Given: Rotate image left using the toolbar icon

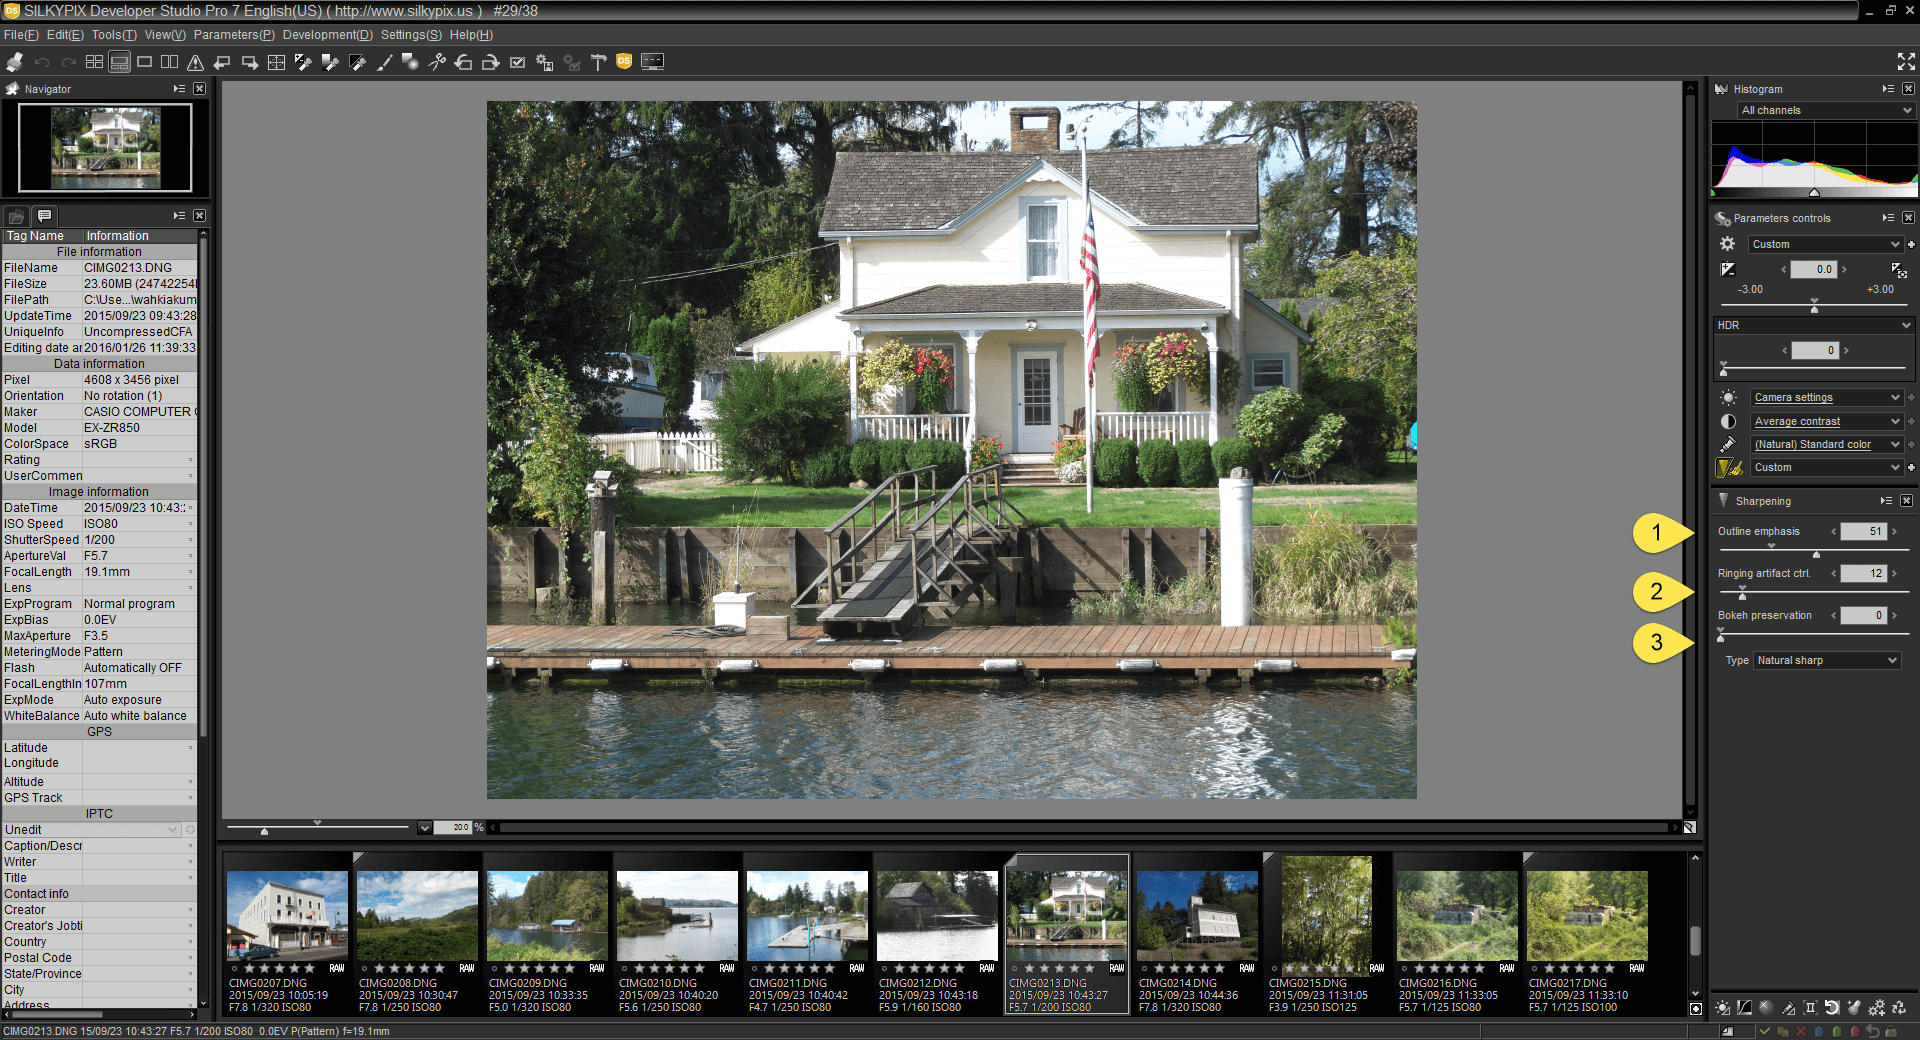Looking at the screenshot, I should [x=463, y=62].
